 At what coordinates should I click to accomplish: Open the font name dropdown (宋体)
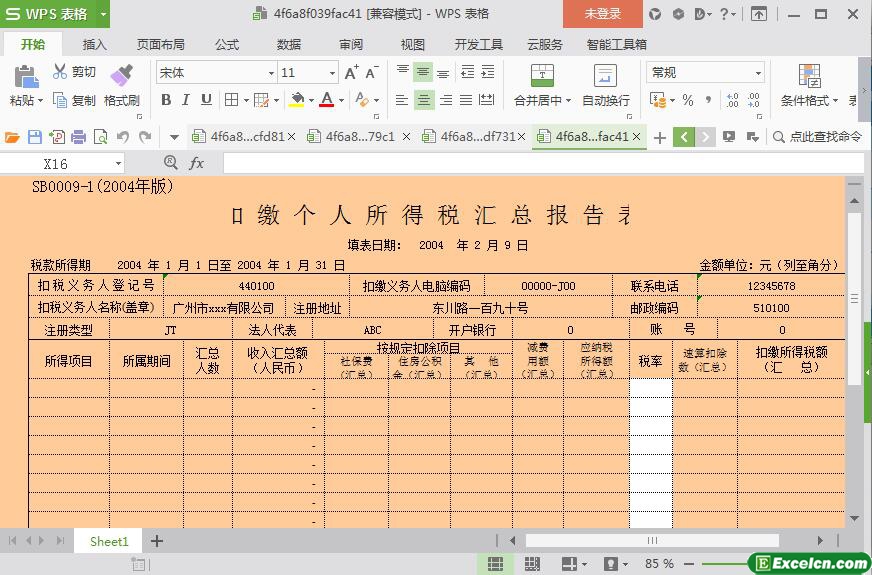271,73
